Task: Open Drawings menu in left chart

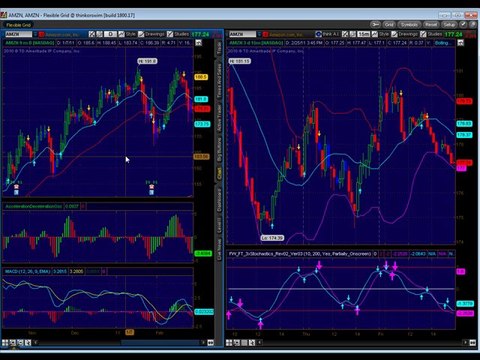Action: tap(155, 34)
